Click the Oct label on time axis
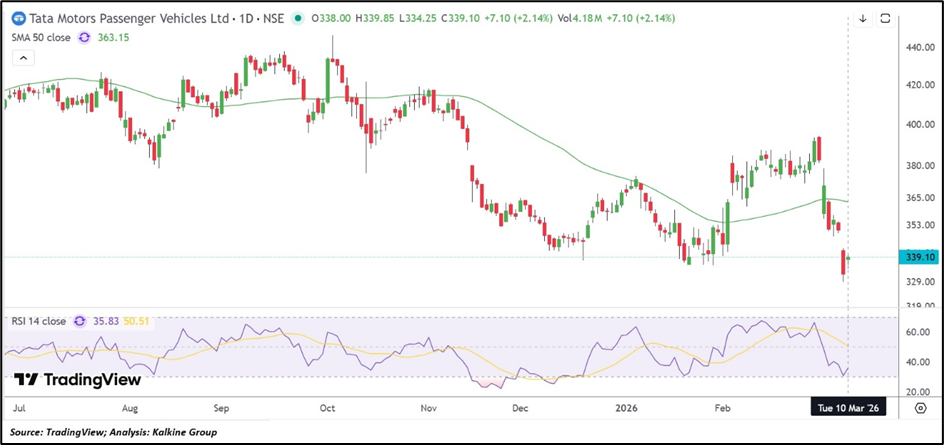944x445 pixels. [326, 409]
